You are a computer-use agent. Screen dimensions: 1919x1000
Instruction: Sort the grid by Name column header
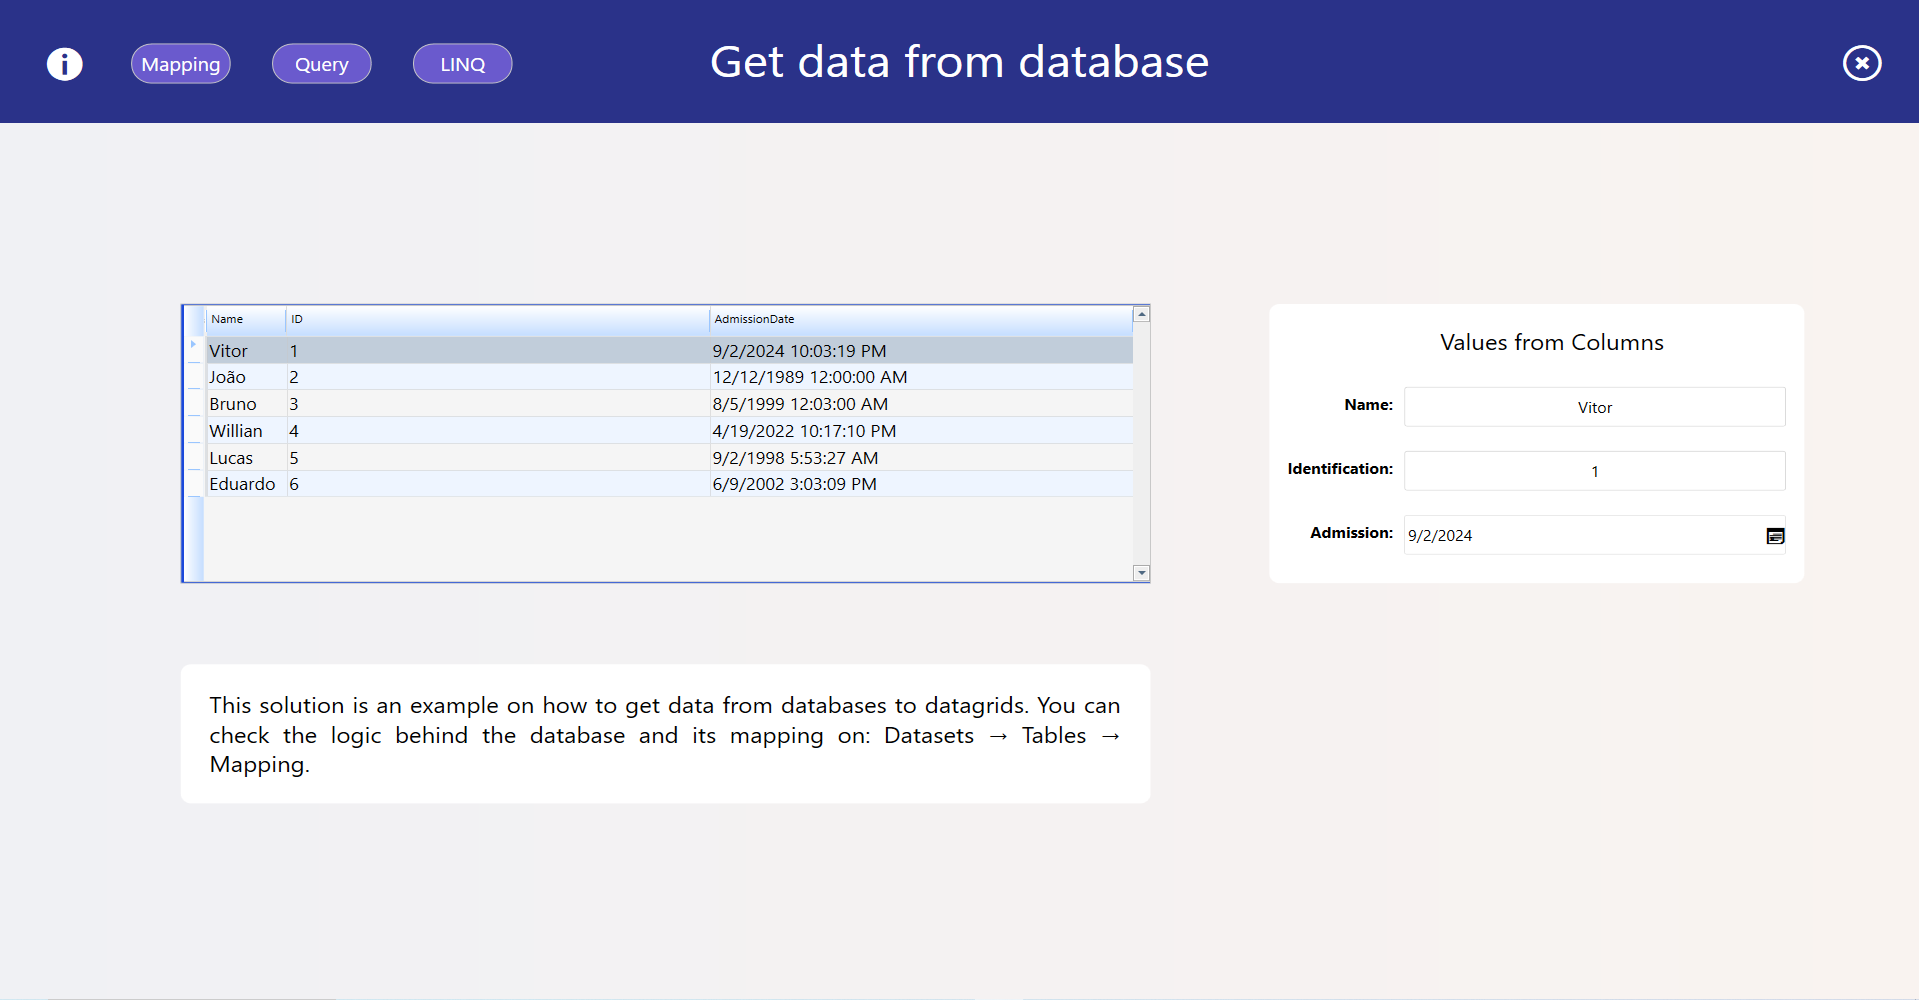point(245,320)
